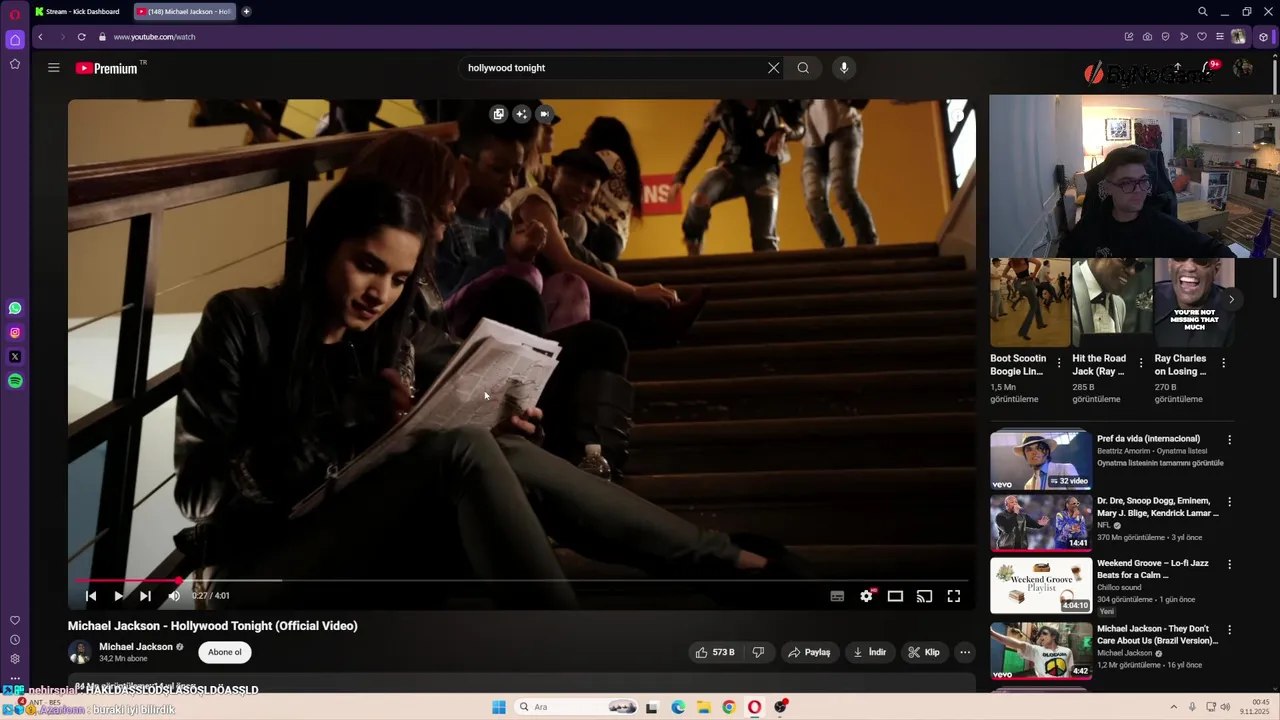Open the YouTube account avatar menu
1280x720 pixels.
click(x=1243, y=68)
